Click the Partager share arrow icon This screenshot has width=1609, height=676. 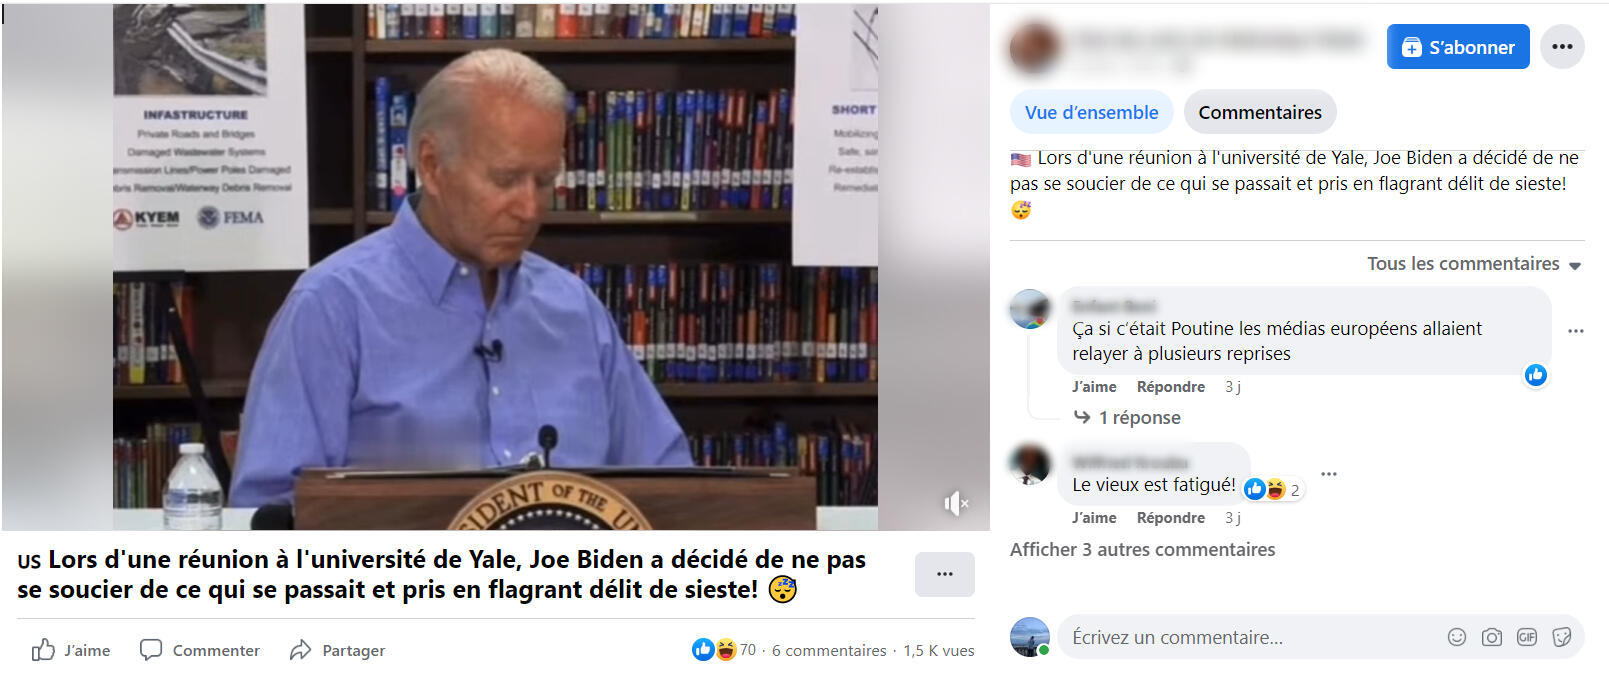tap(300, 650)
